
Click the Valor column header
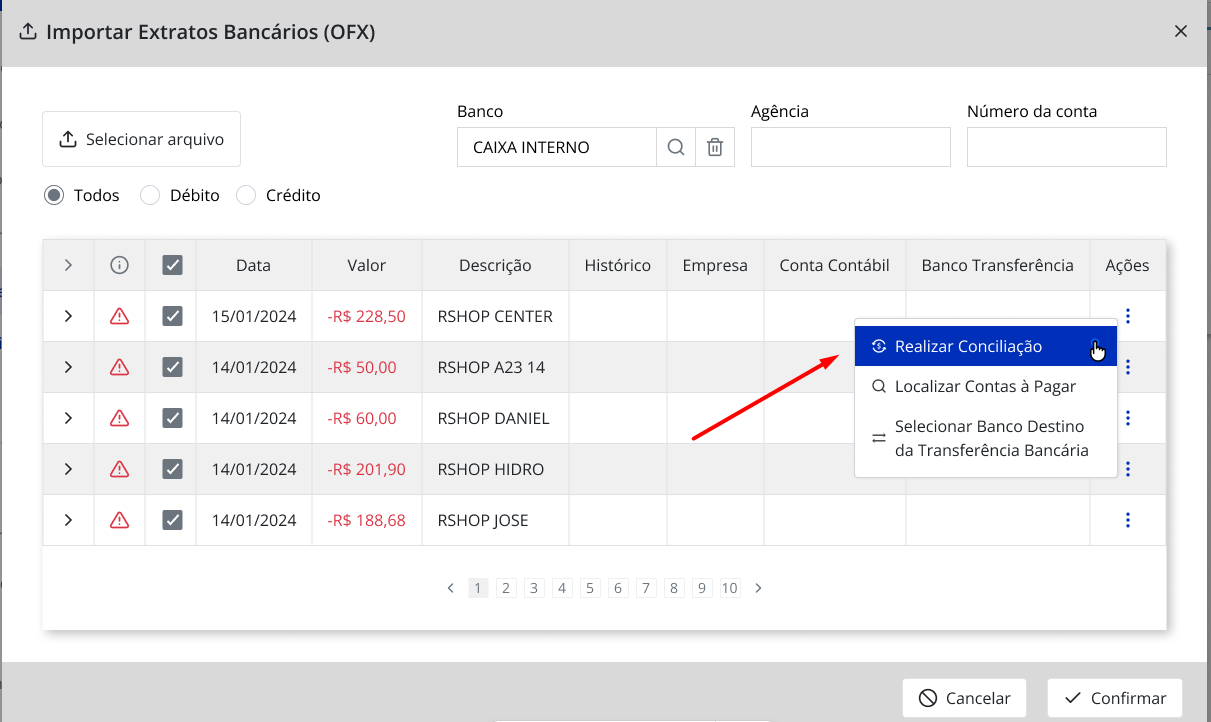[x=367, y=265]
